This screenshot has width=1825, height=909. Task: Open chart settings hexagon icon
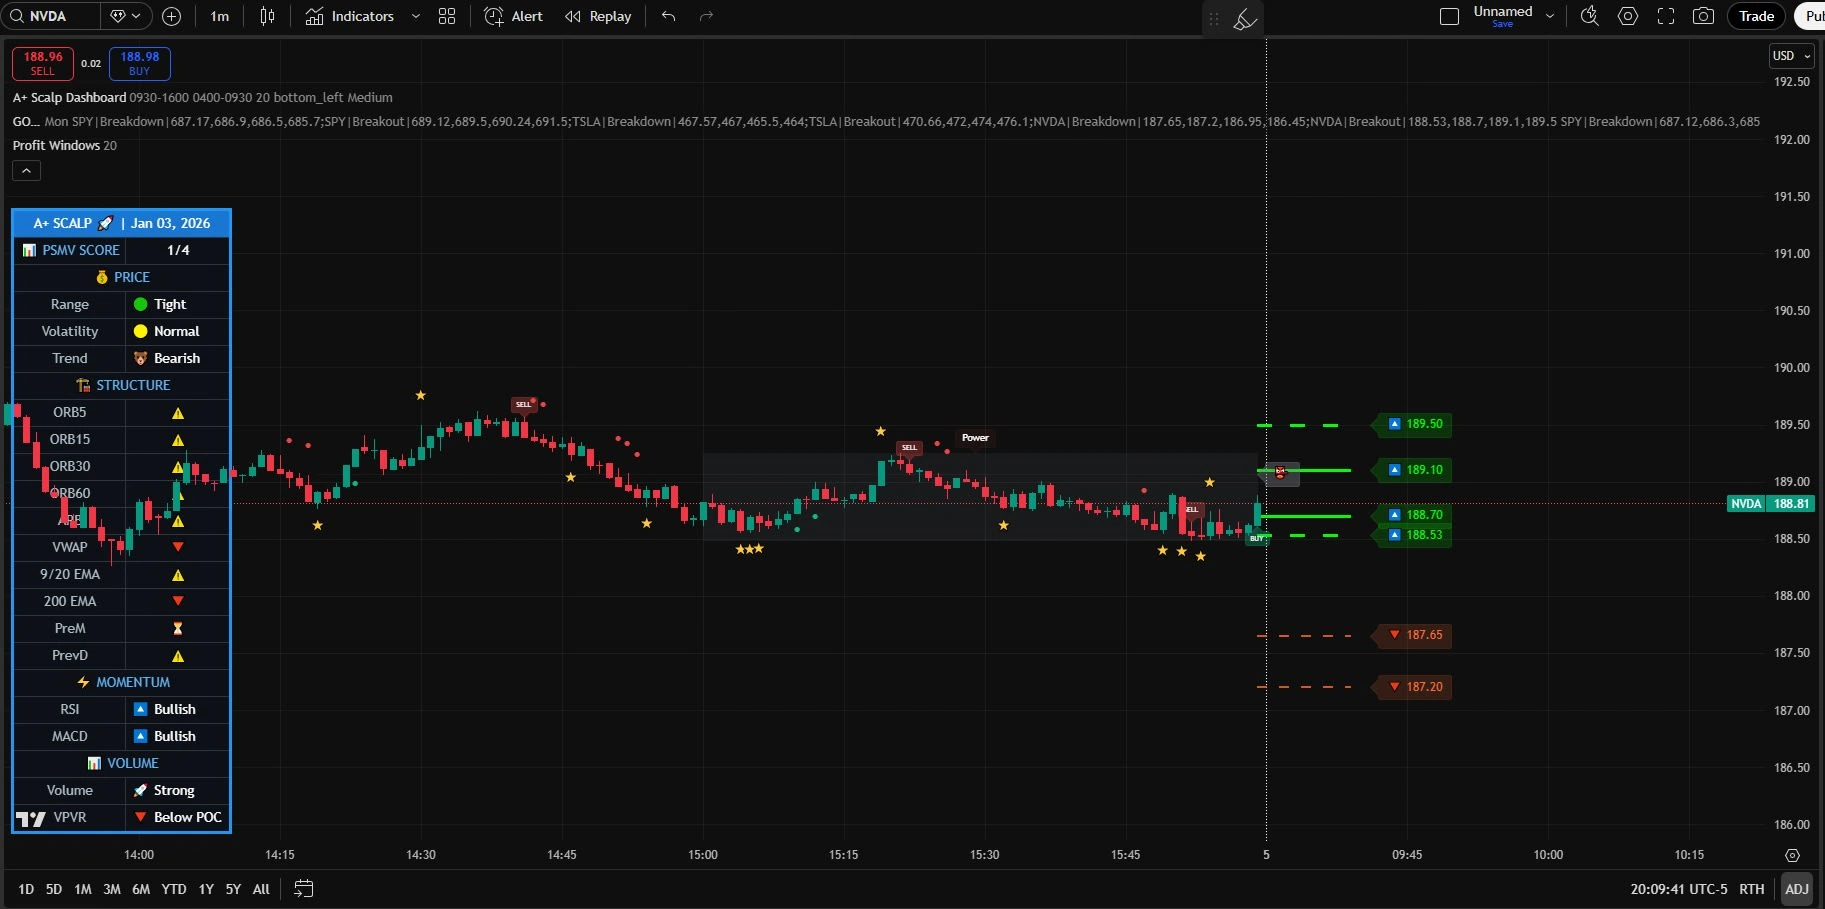[1628, 16]
